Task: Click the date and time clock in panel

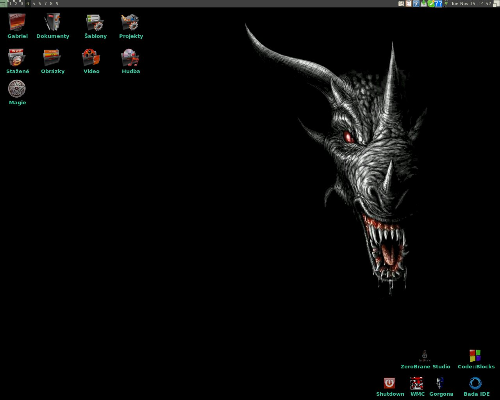Action: [x=472, y=4]
